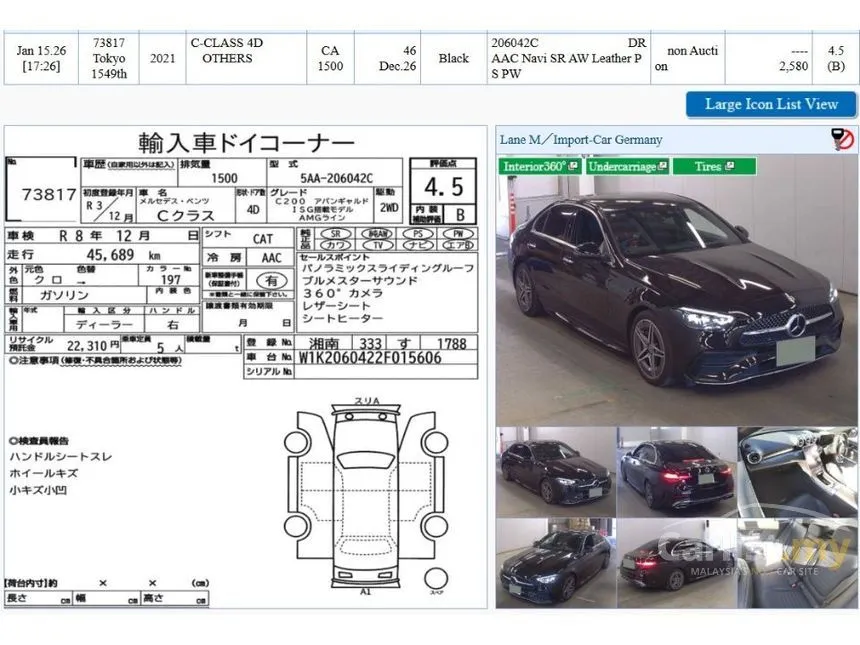This screenshot has width=860, height=645.
Task: Open the front three-quarter thumbnail in the top row
Action: tap(556, 472)
